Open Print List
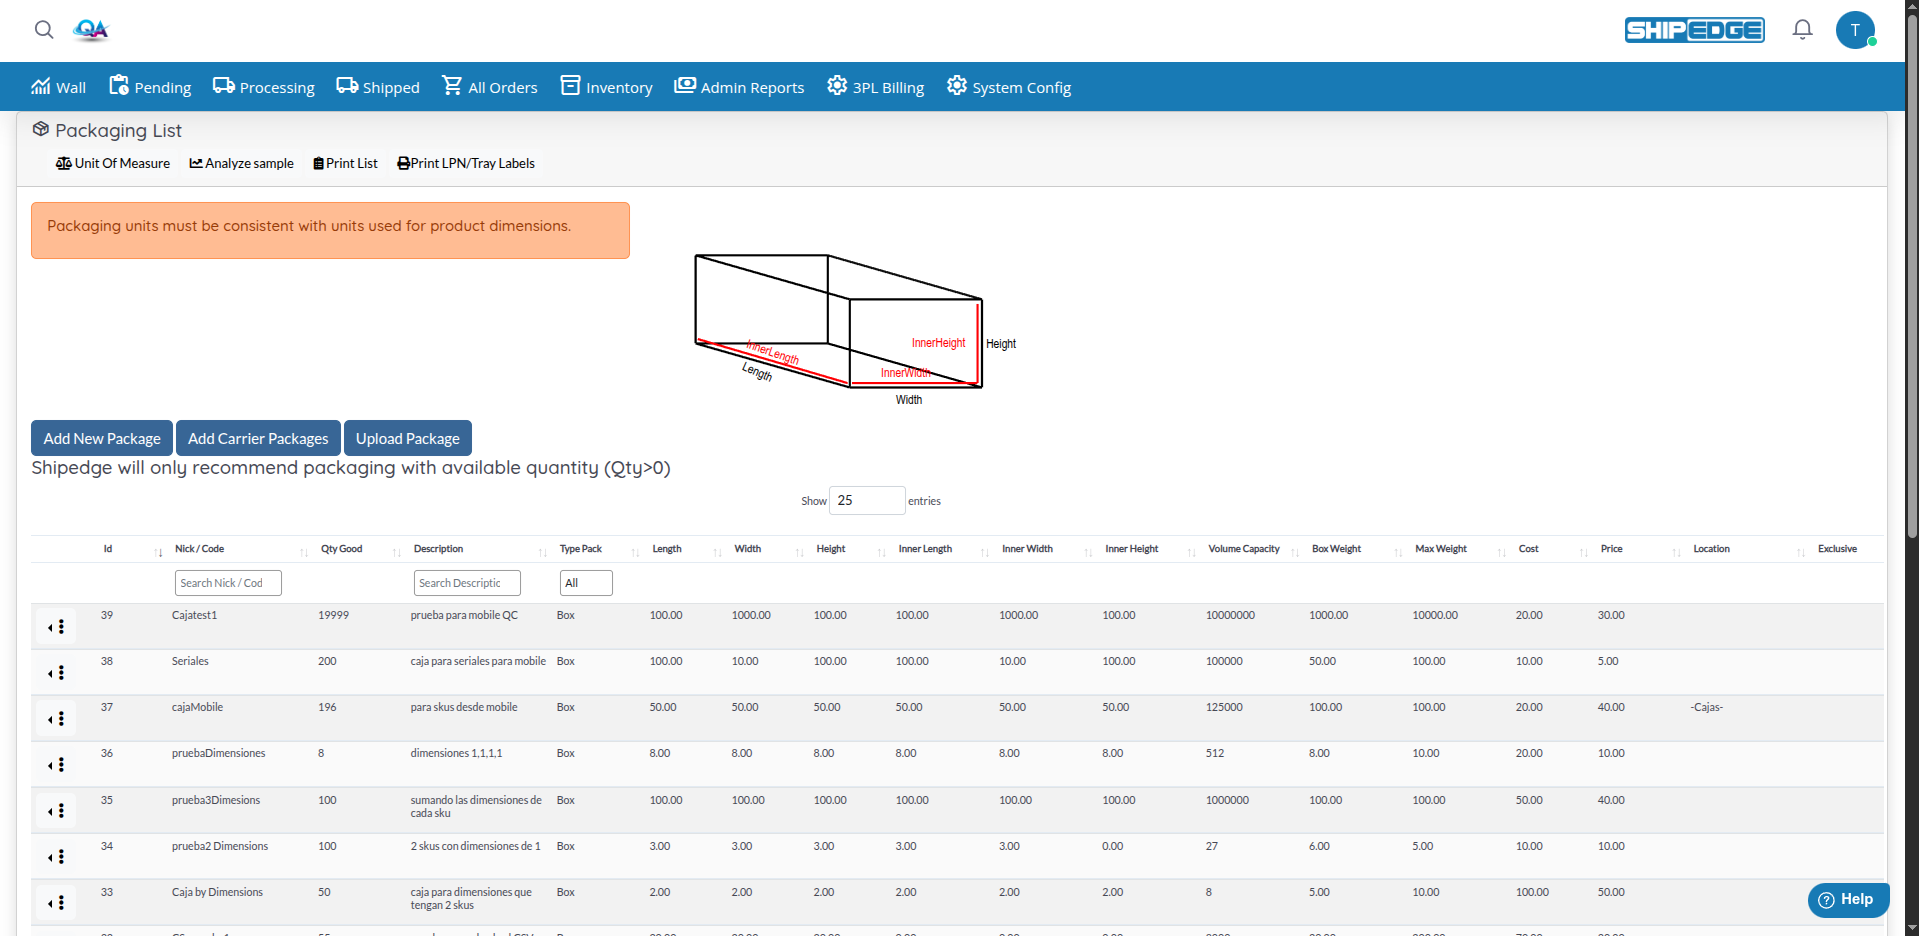 point(345,163)
